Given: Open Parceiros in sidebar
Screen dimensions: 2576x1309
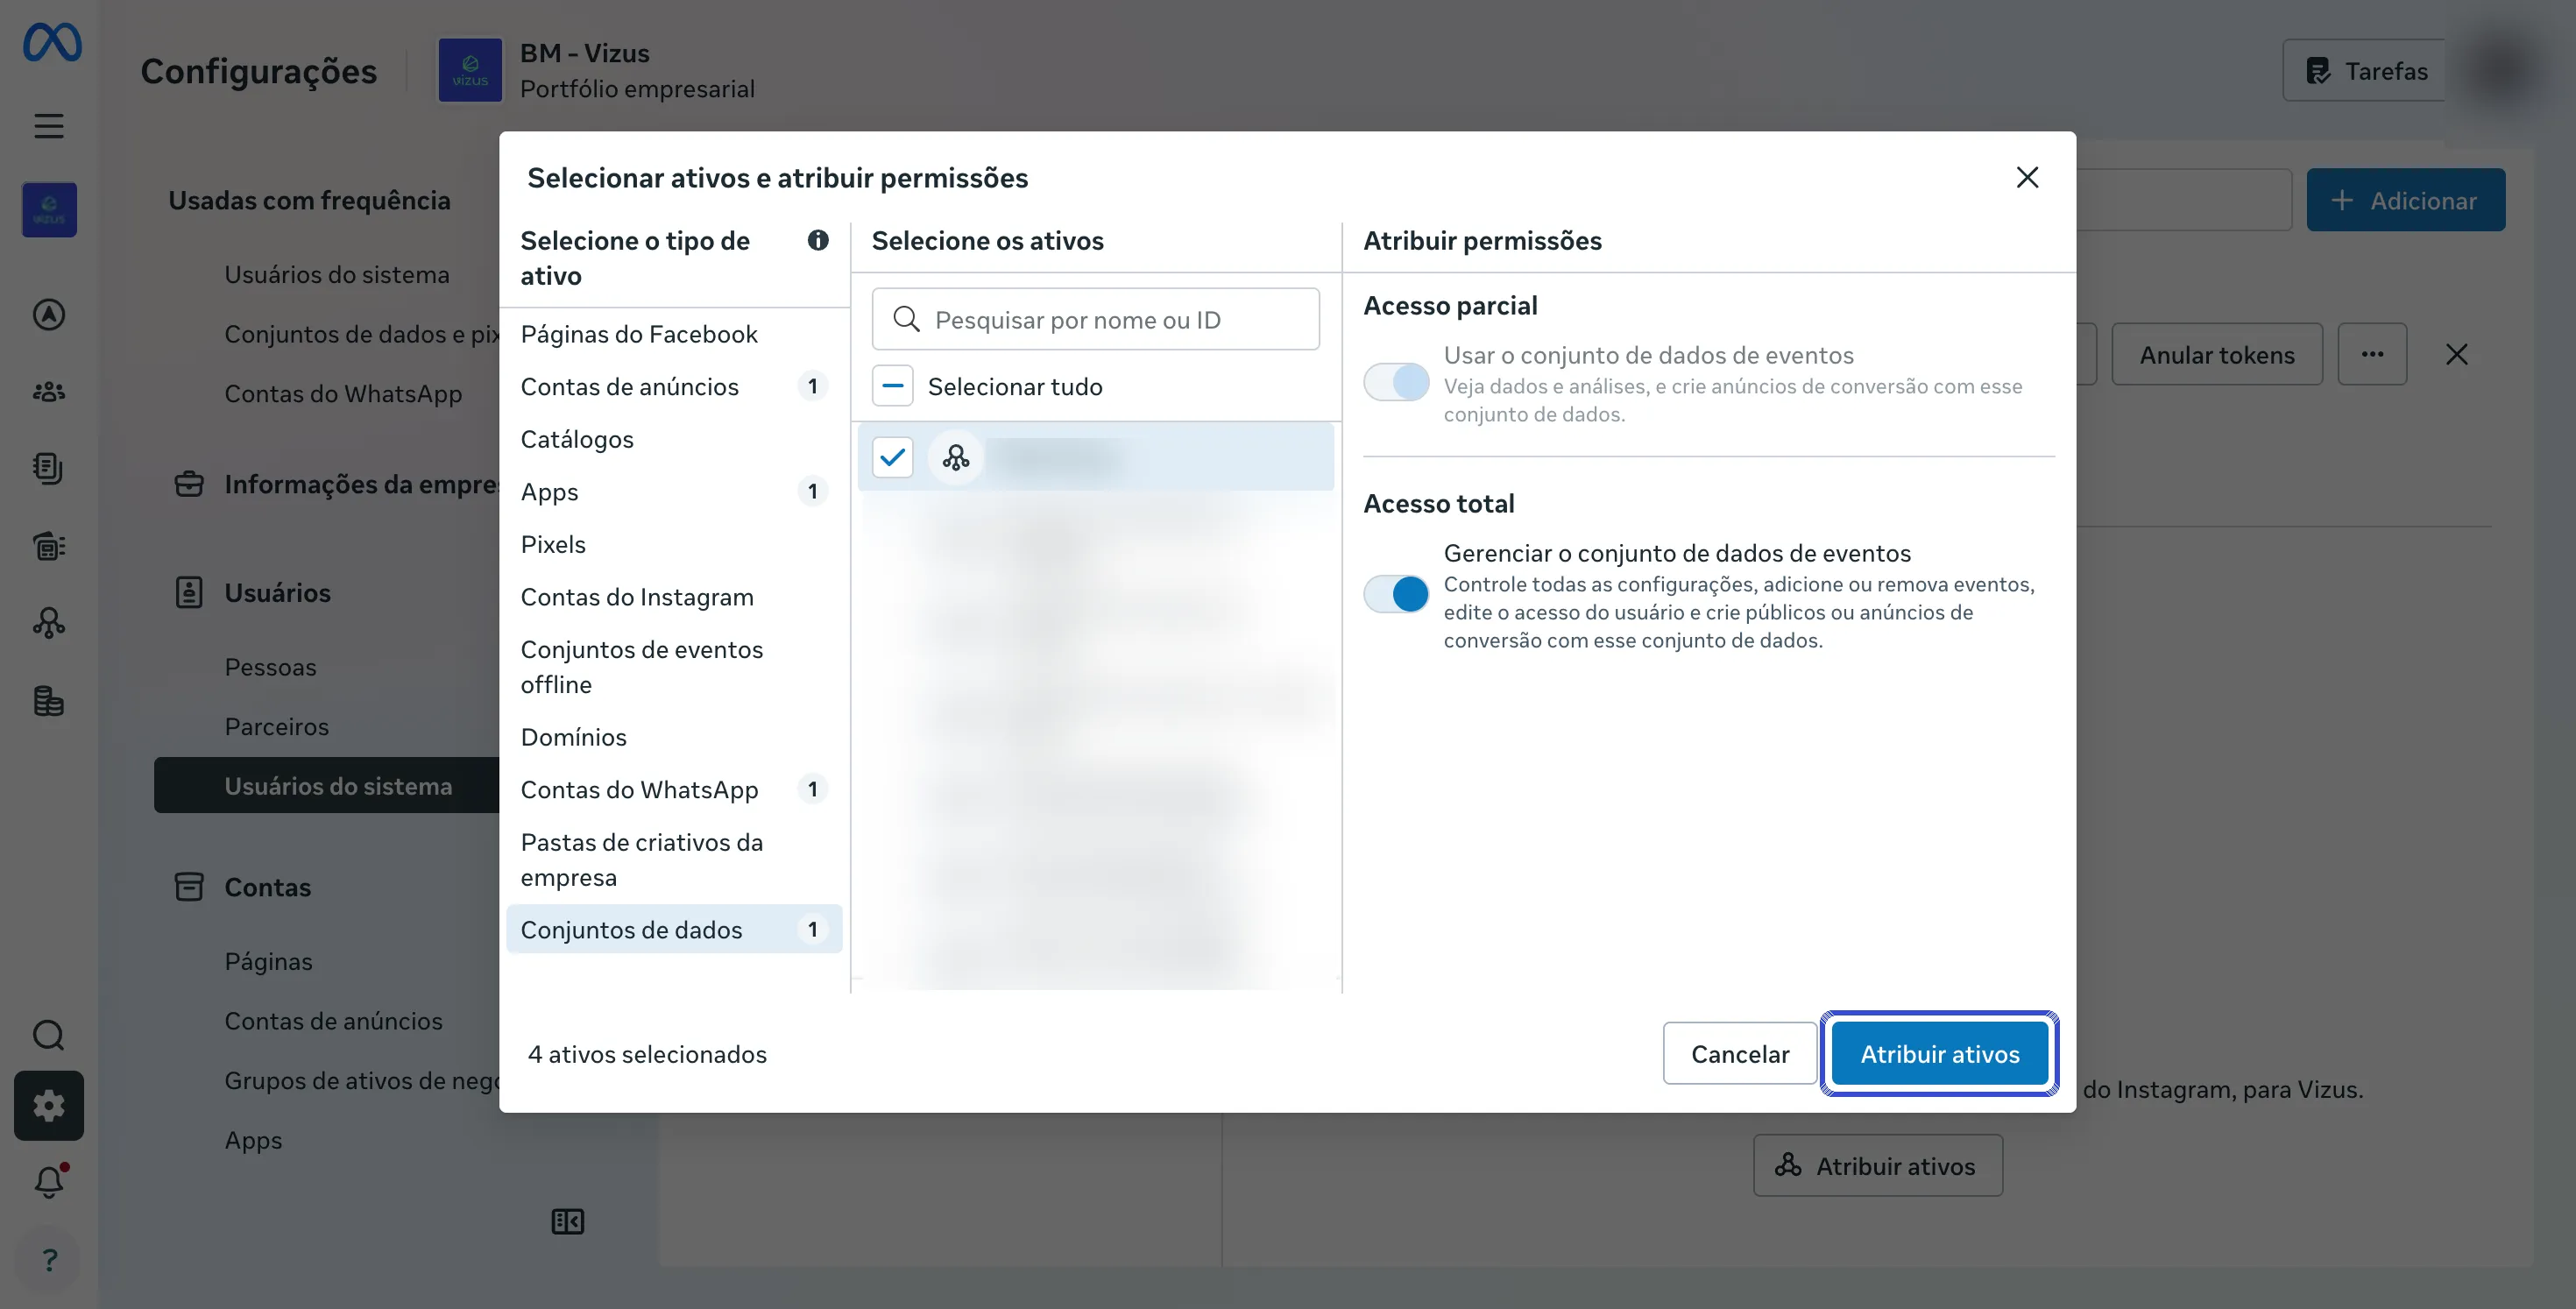Looking at the screenshot, I should 276,727.
